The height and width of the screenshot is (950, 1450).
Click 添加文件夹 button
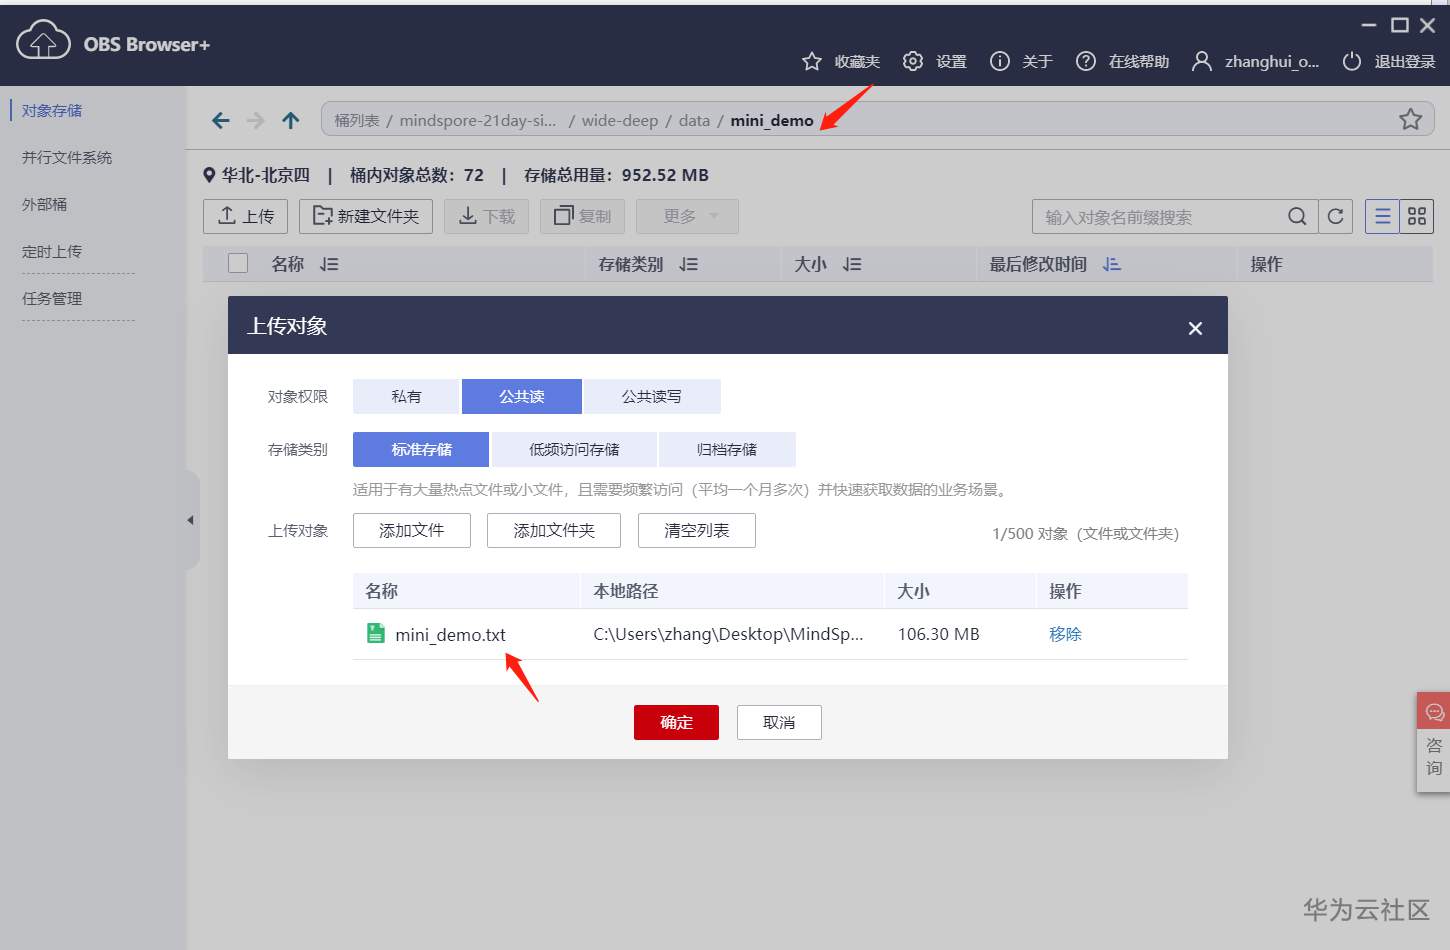[554, 530]
